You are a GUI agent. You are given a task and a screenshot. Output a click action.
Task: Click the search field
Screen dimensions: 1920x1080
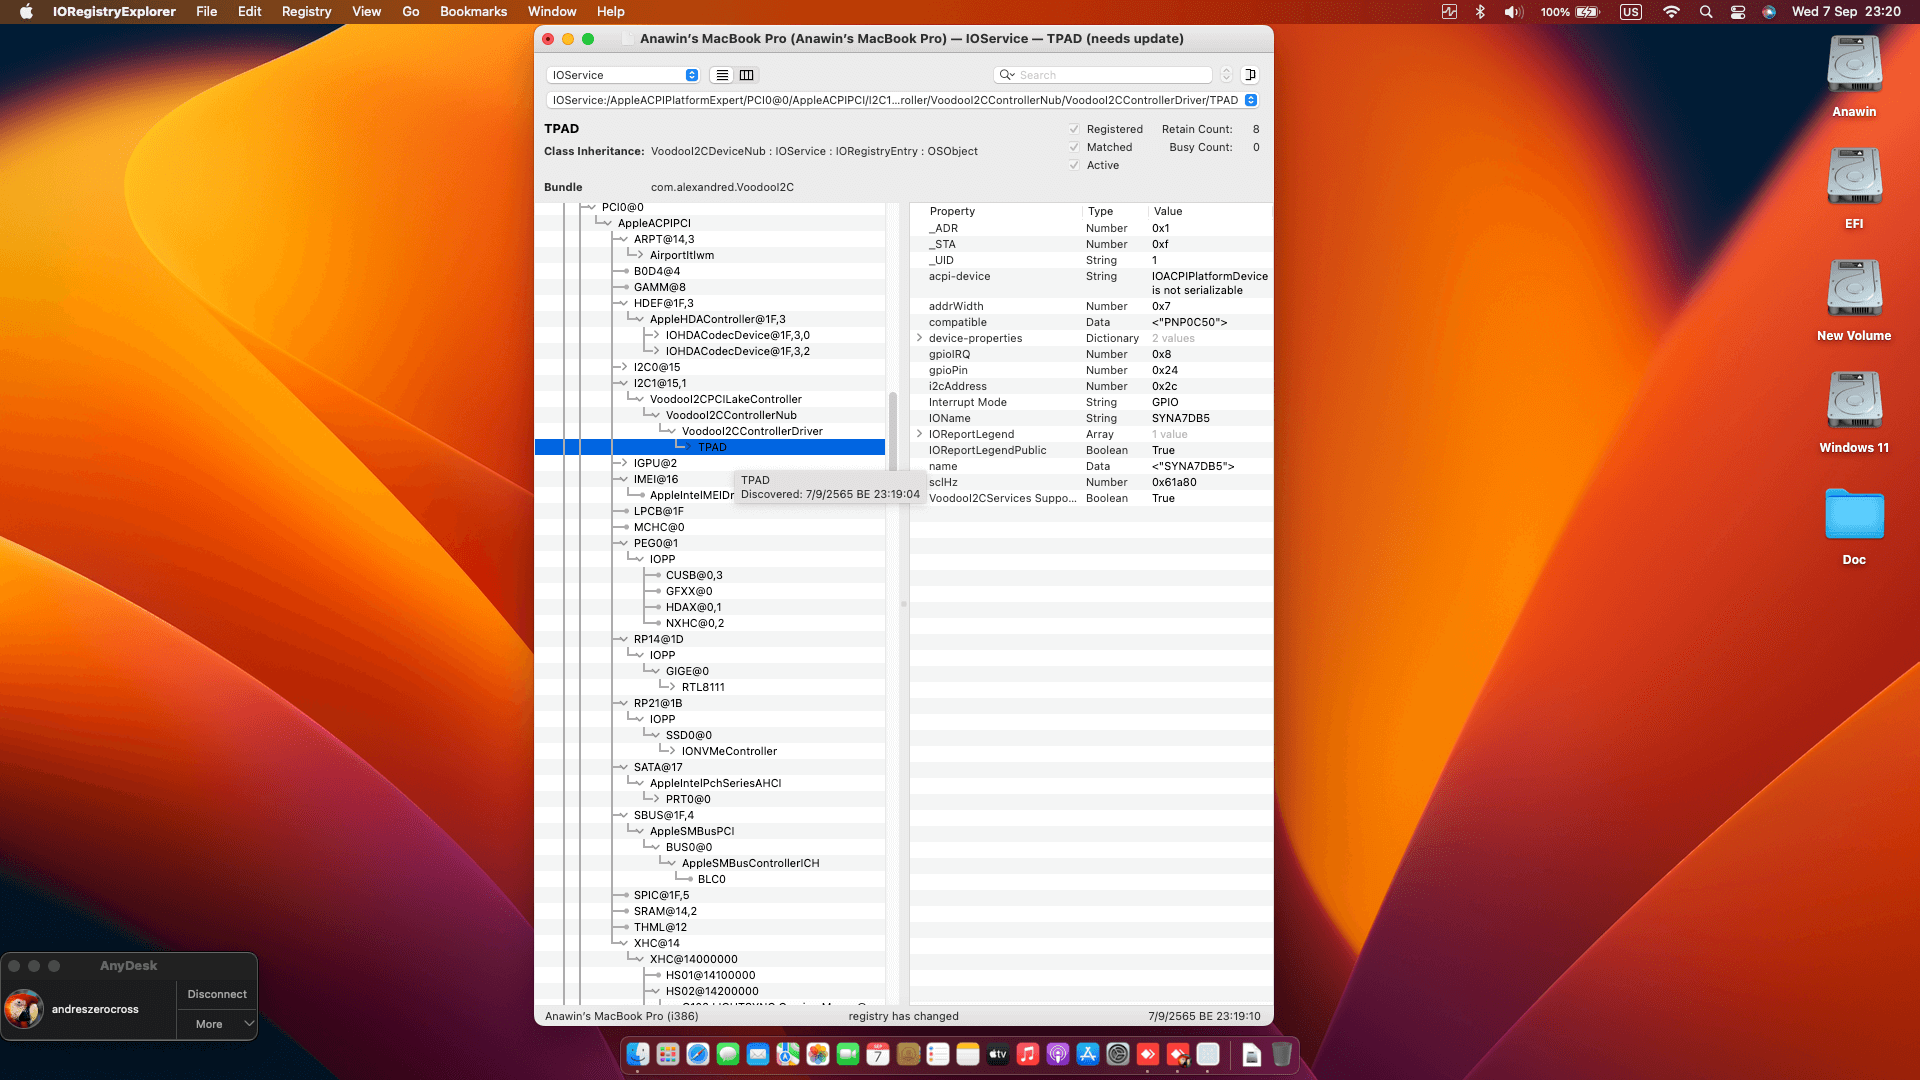(1103, 75)
